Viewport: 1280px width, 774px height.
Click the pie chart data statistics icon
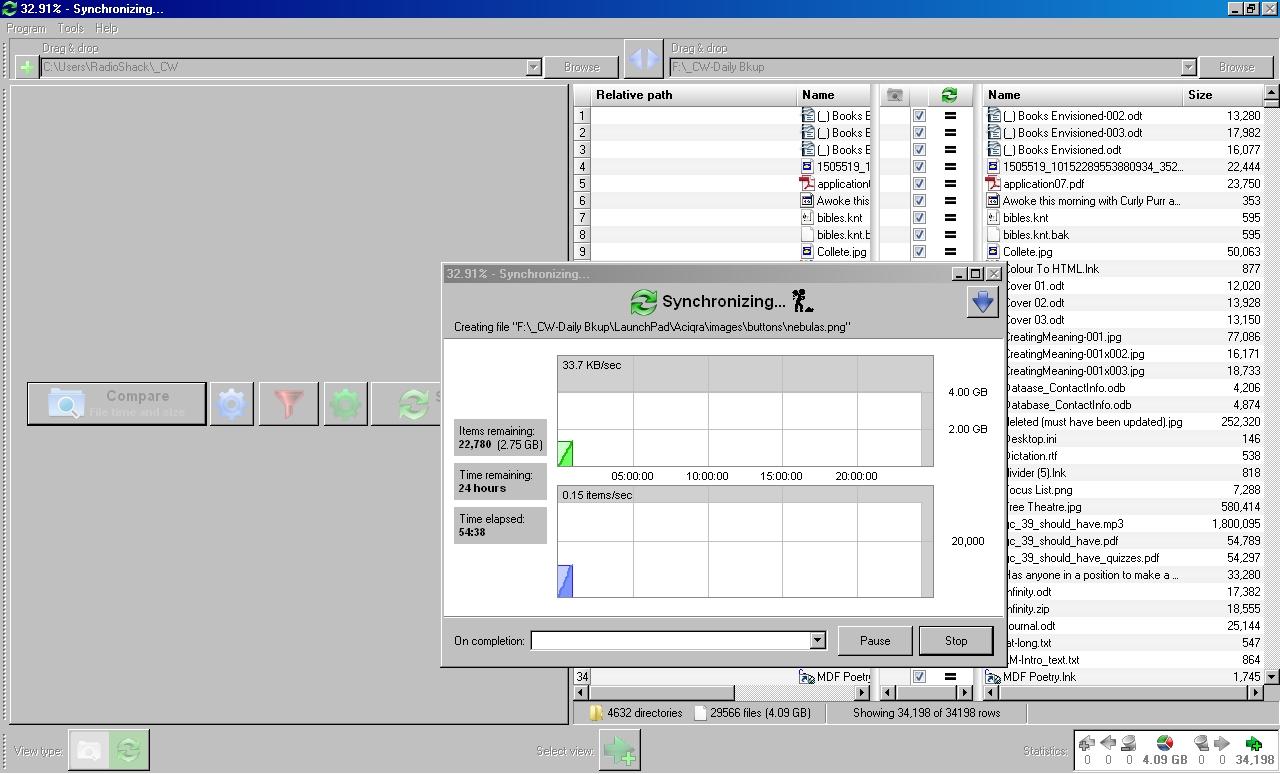click(1164, 743)
